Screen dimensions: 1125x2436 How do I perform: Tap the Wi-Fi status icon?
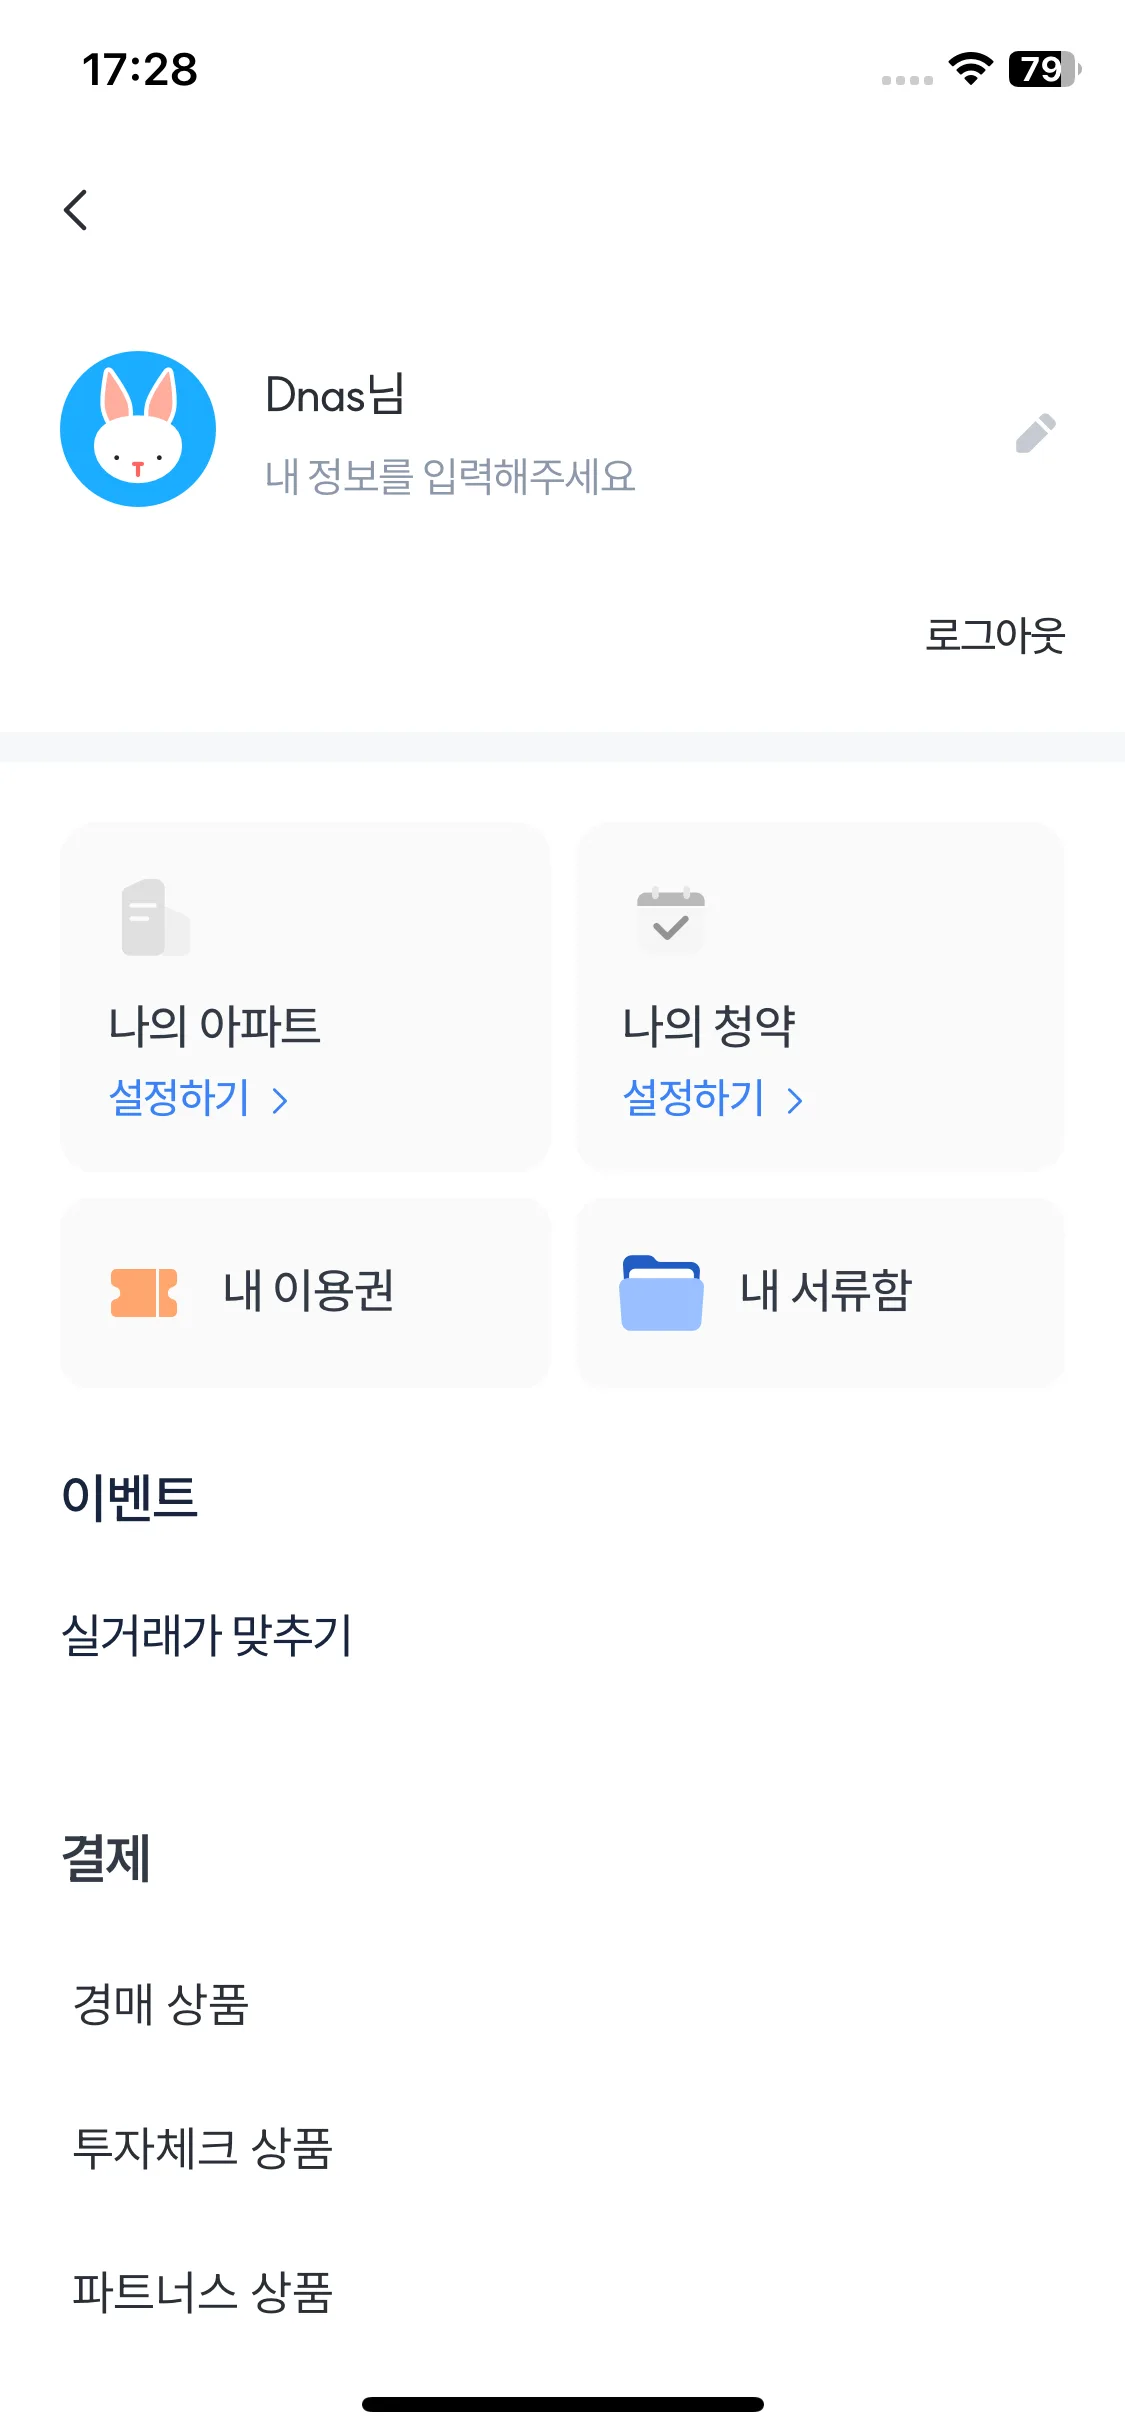pyautogui.click(x=970, y=69)
